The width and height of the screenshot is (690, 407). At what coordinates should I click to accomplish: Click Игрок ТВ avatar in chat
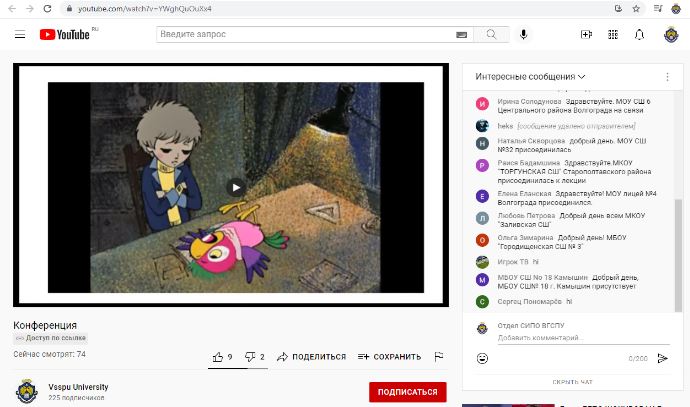[482, 262]
